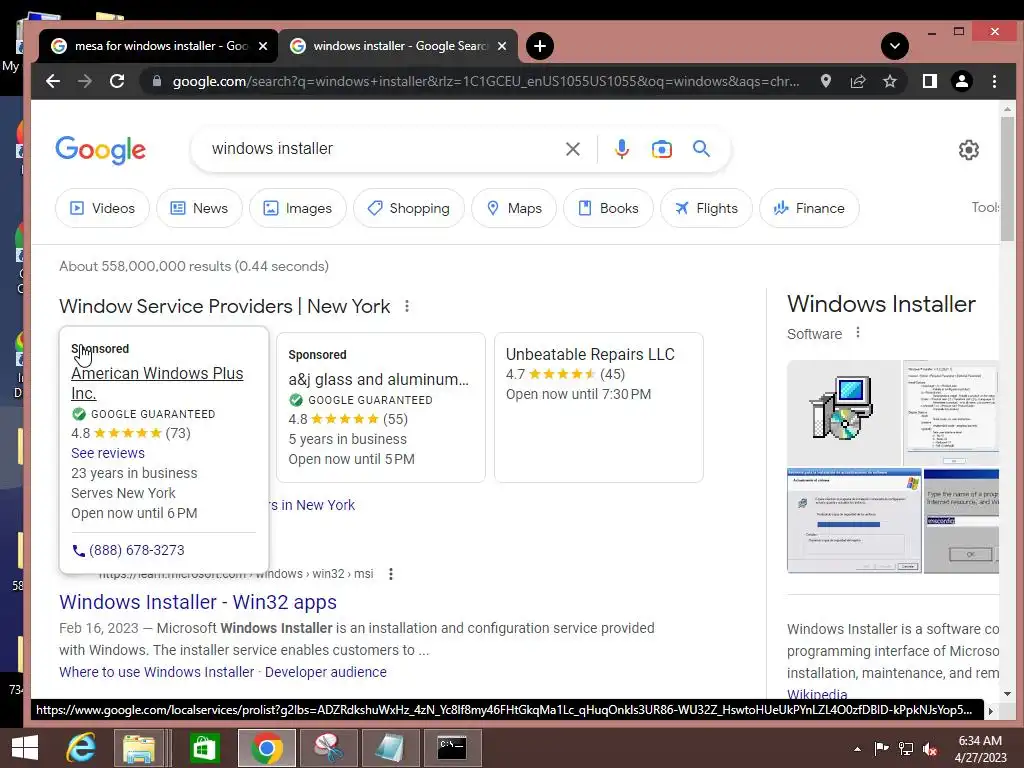Open the Windows Installer icon thumbnail
Viewport: 1024px width, 768px height.
pyautogui.click(x=844, y=413)
